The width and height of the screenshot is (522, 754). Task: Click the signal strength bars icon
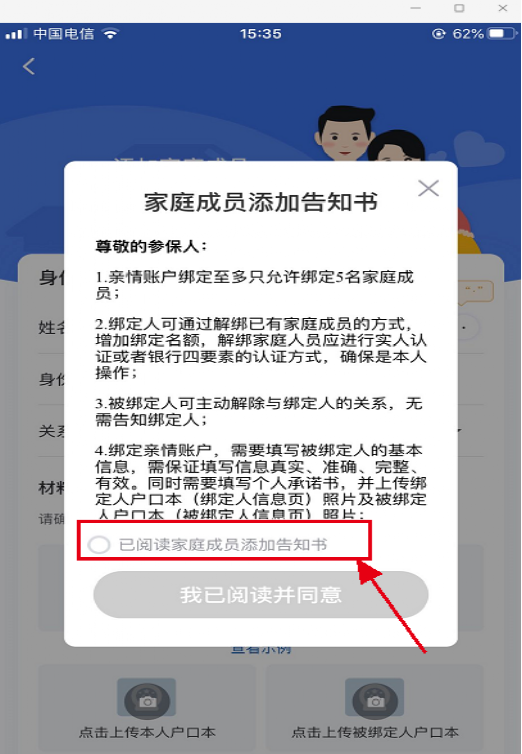click(16, 34)
